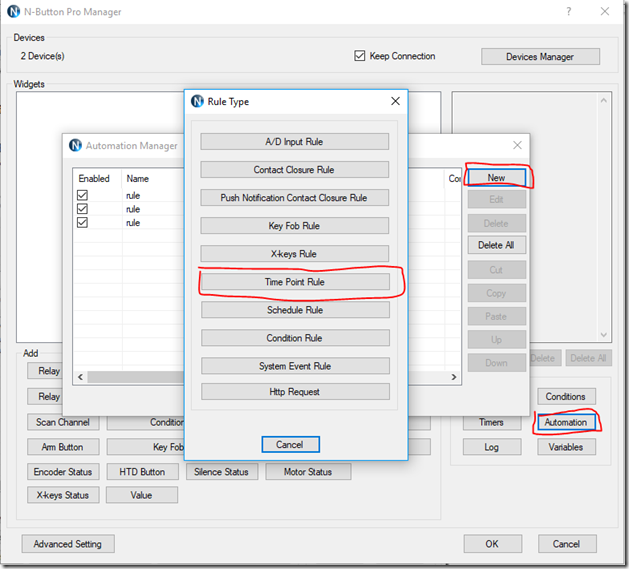
Task: Open Timers
Action: coord(492,423)
